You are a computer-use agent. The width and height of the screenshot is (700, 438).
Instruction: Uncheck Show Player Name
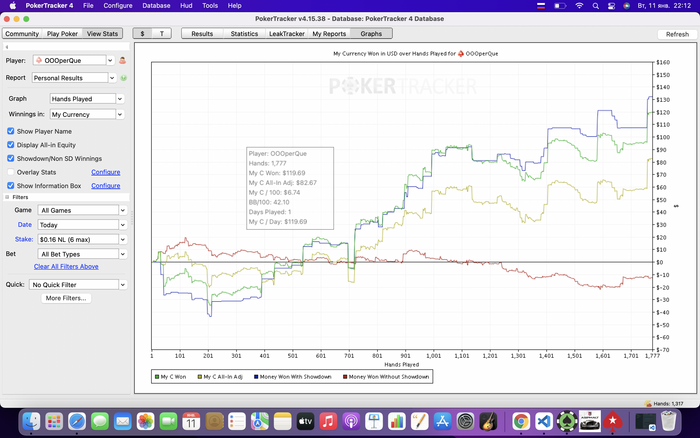[11, 131]
